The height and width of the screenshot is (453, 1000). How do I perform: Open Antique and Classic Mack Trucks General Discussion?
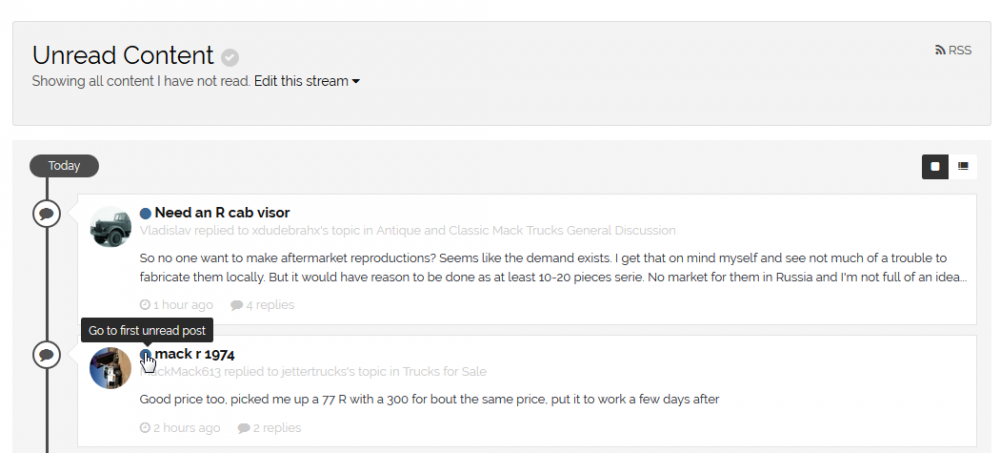click(x=526, y=230)
